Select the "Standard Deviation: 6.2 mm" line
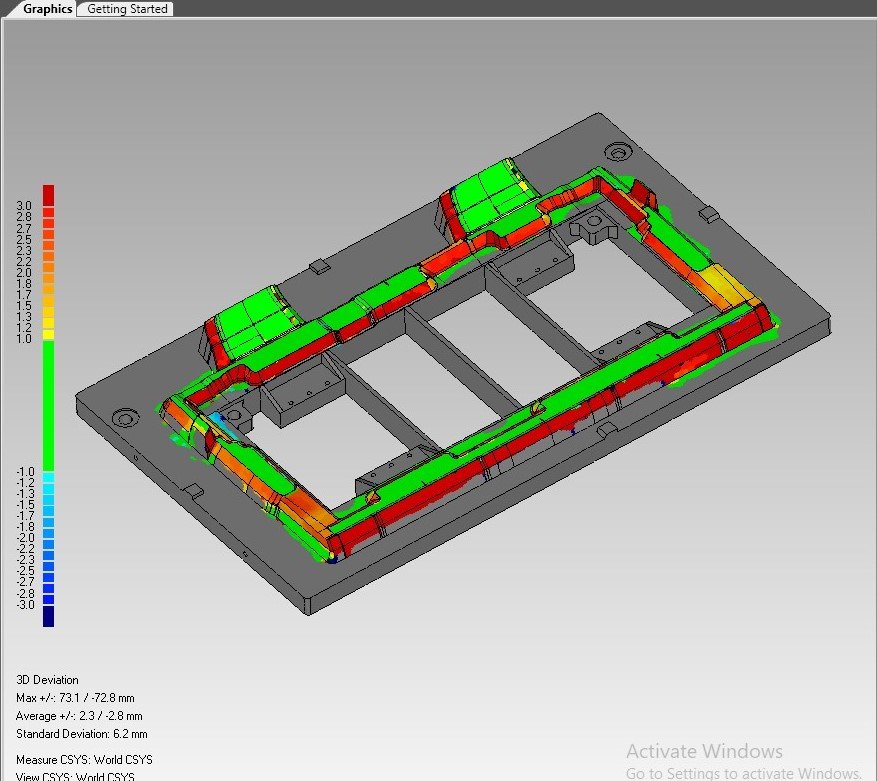 tap(82, 733)
